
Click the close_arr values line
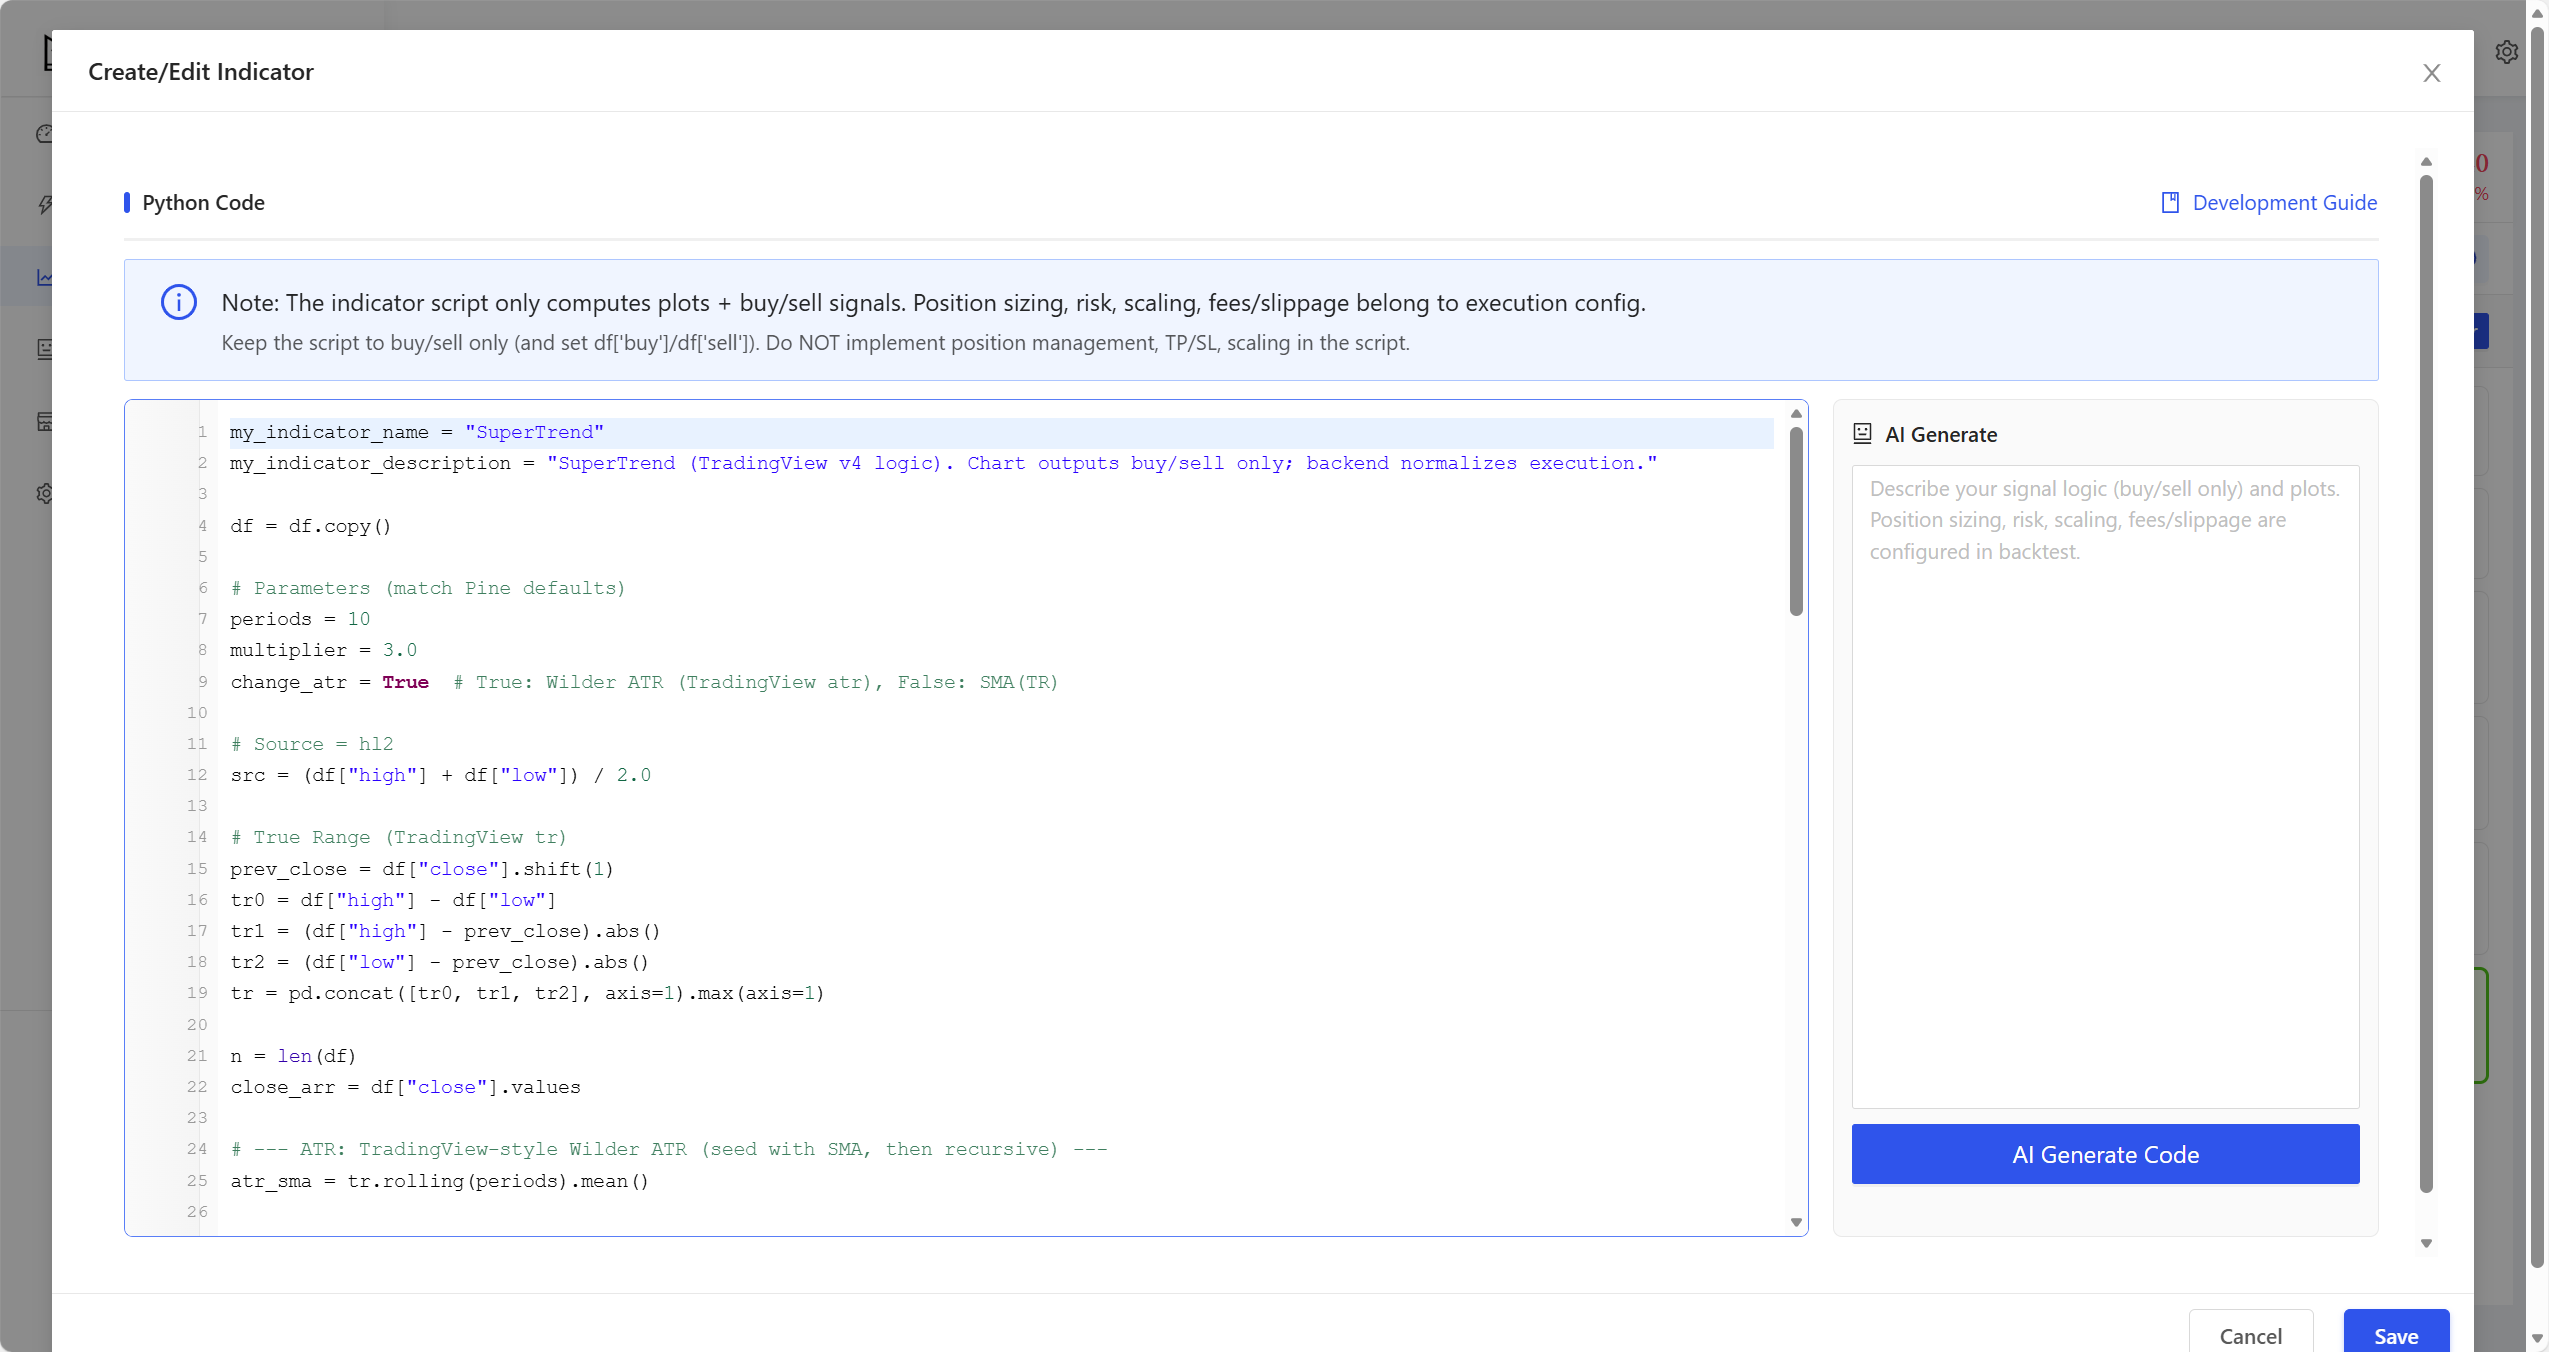click(x=405, y=1087)
